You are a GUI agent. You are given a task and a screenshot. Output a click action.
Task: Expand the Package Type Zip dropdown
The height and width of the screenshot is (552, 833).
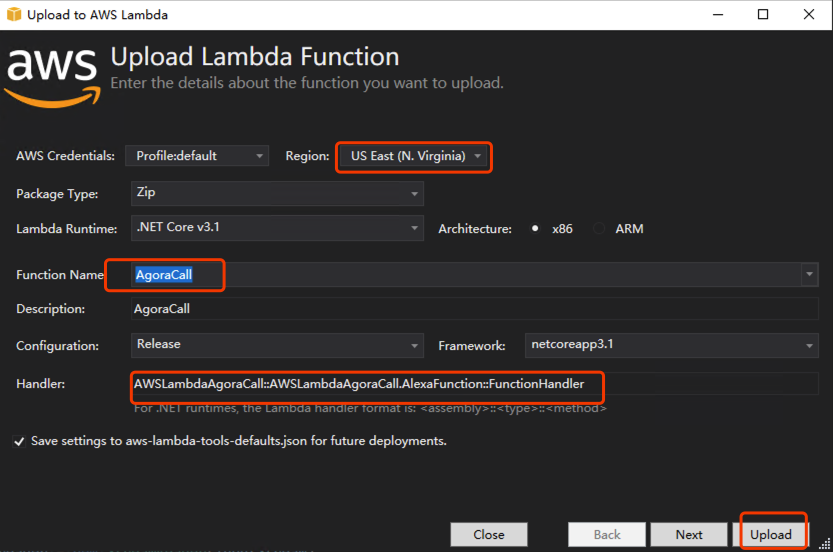(x=277, y=193)
